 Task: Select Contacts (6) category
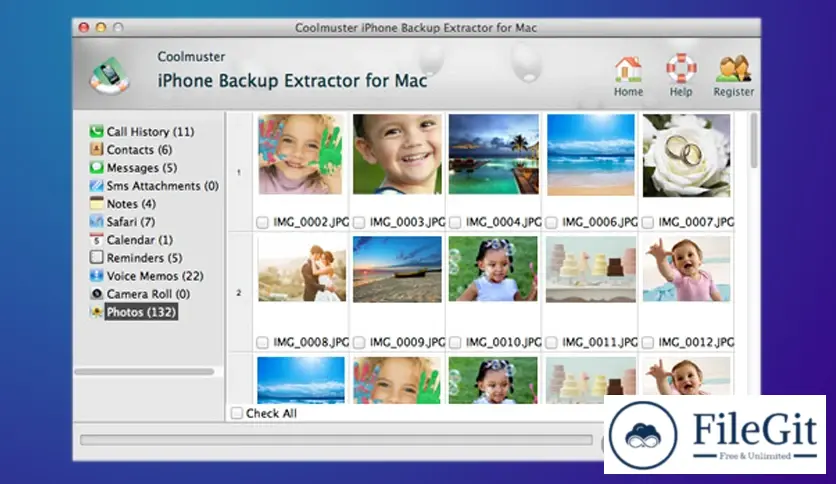[x=139, y=150]
